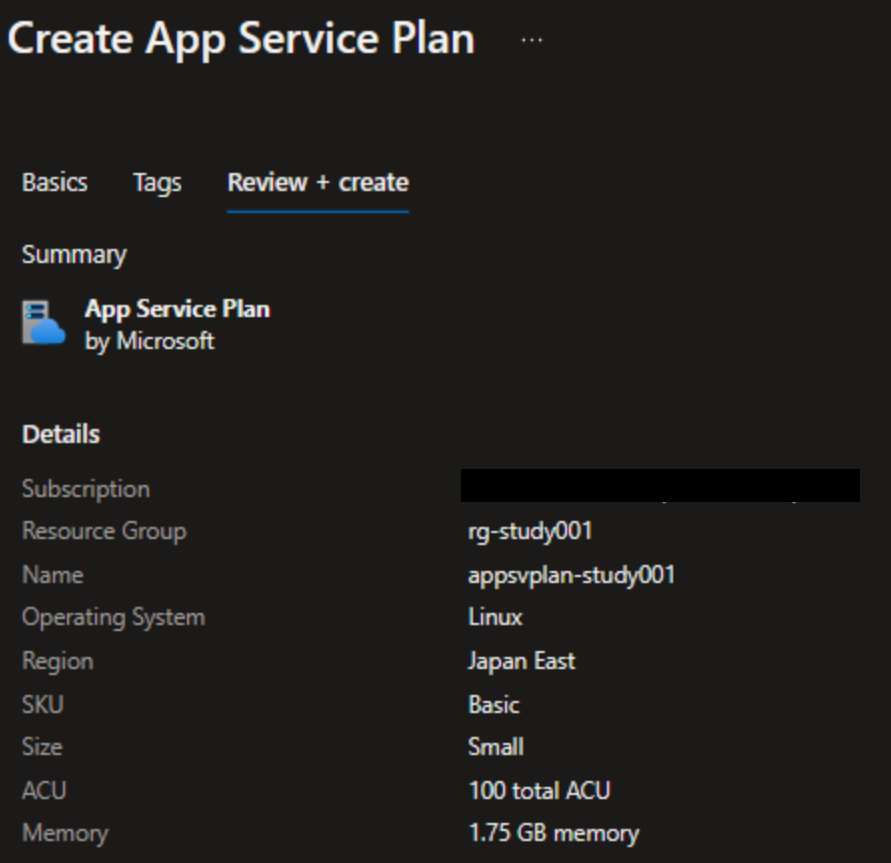The width and height of the screenshot is (891, 863).
Task: Click the Details section heading
Action: point(61,435)
